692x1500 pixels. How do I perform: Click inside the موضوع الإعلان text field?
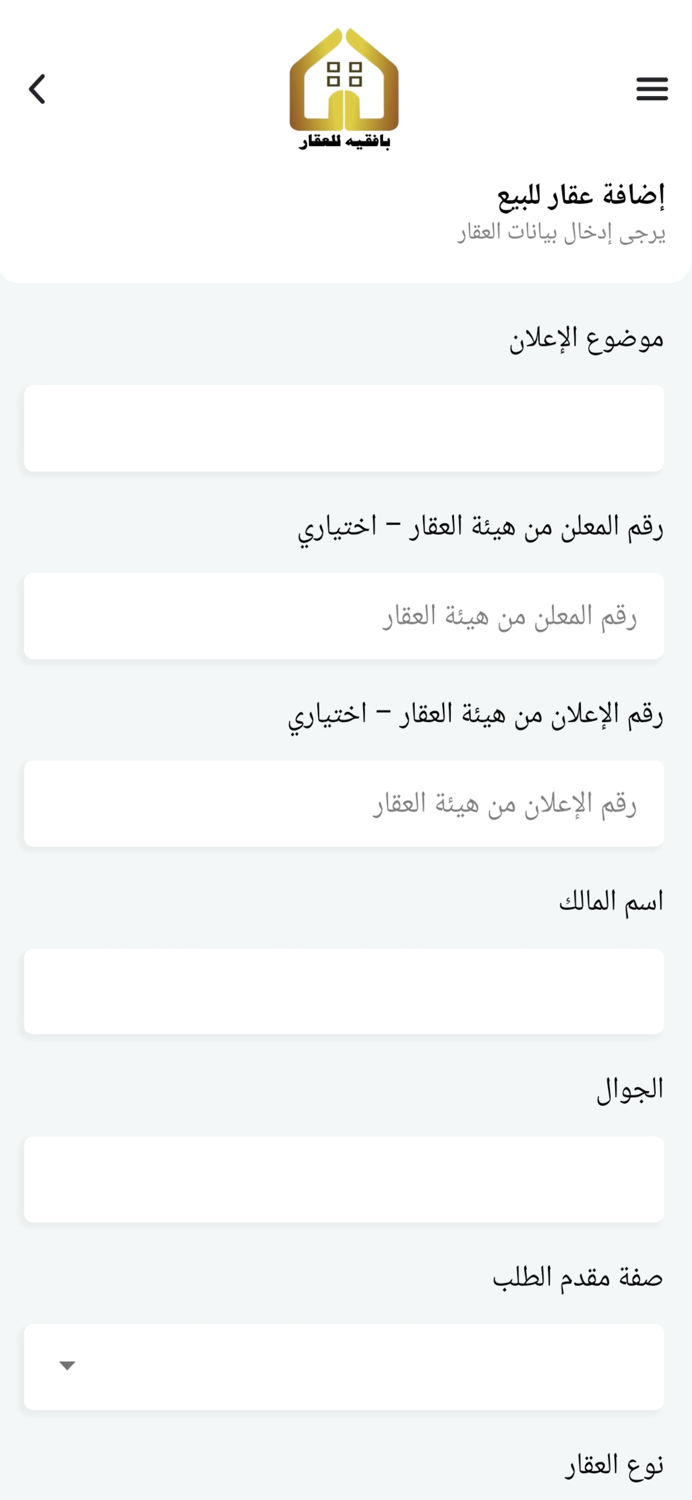pyautogui.click(x=344, y=427)
